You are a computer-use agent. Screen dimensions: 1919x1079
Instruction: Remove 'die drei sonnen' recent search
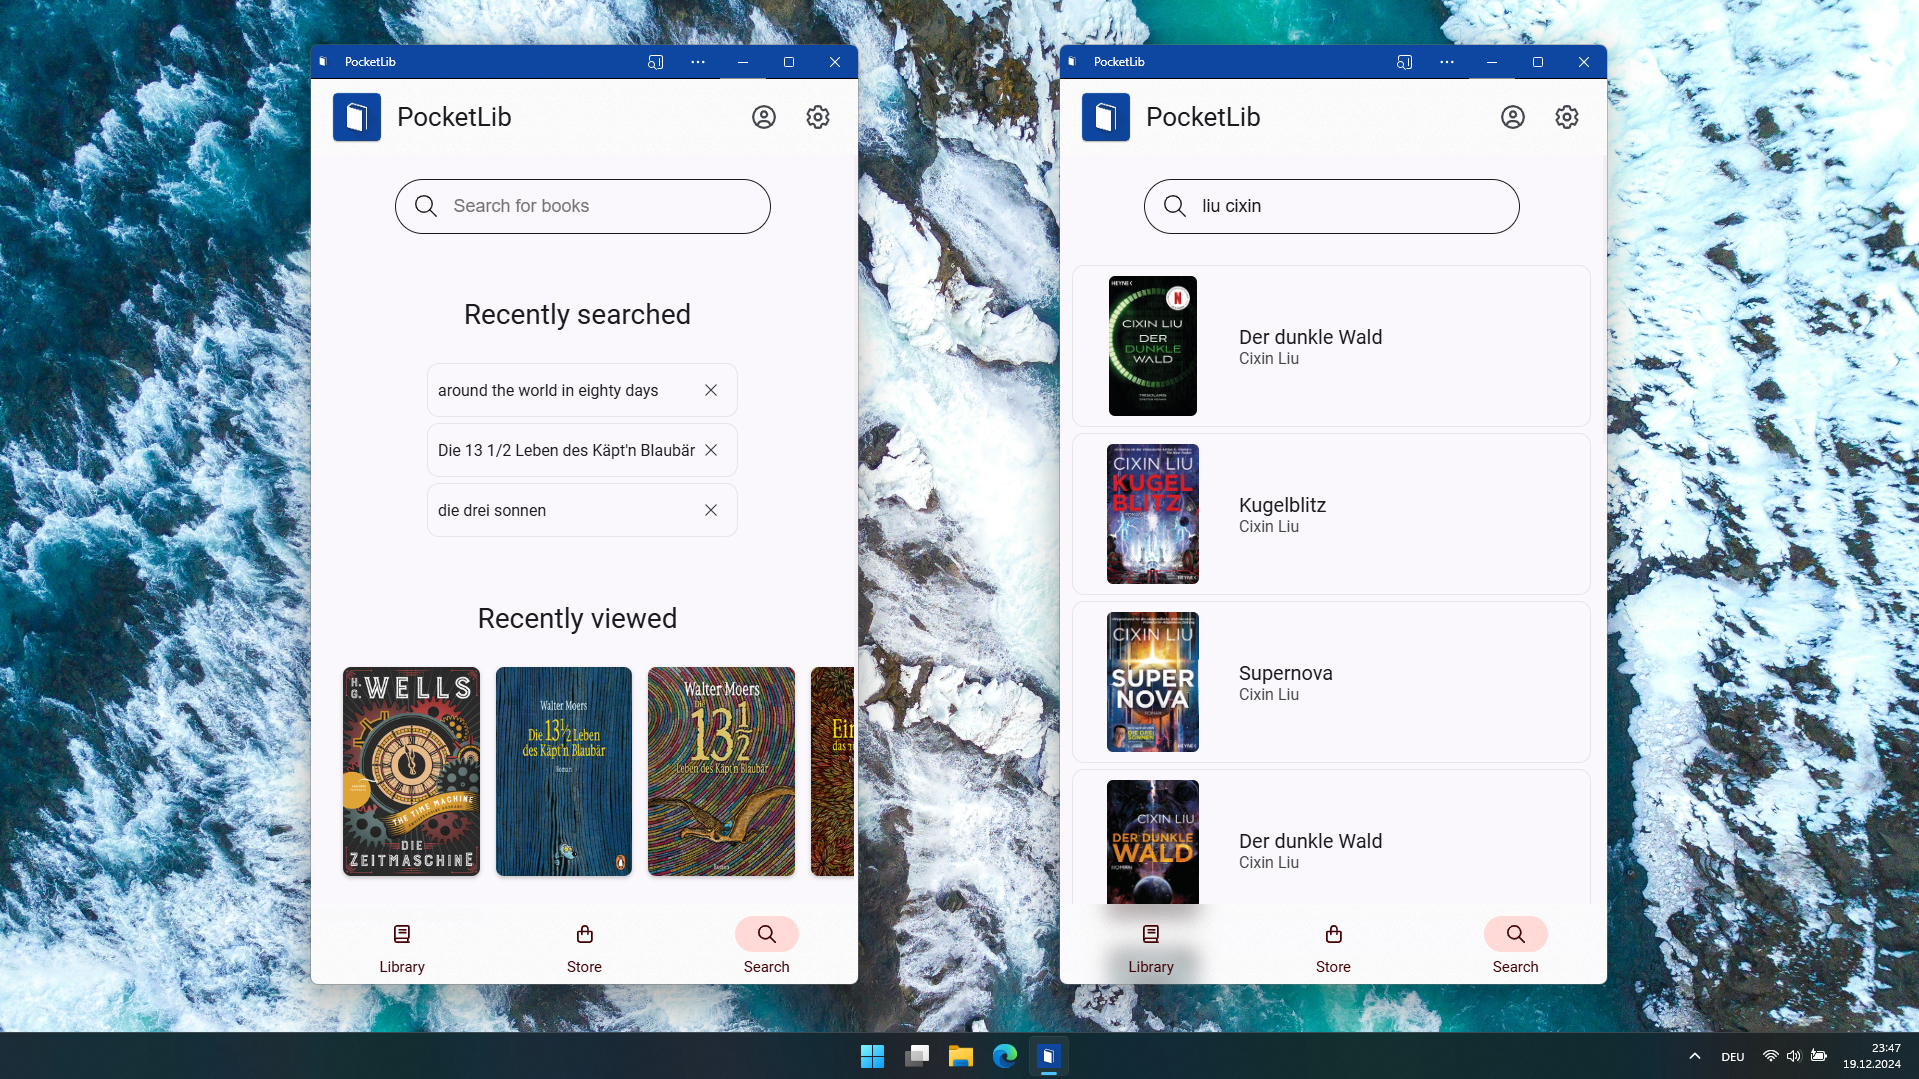[x=711, y=510]
